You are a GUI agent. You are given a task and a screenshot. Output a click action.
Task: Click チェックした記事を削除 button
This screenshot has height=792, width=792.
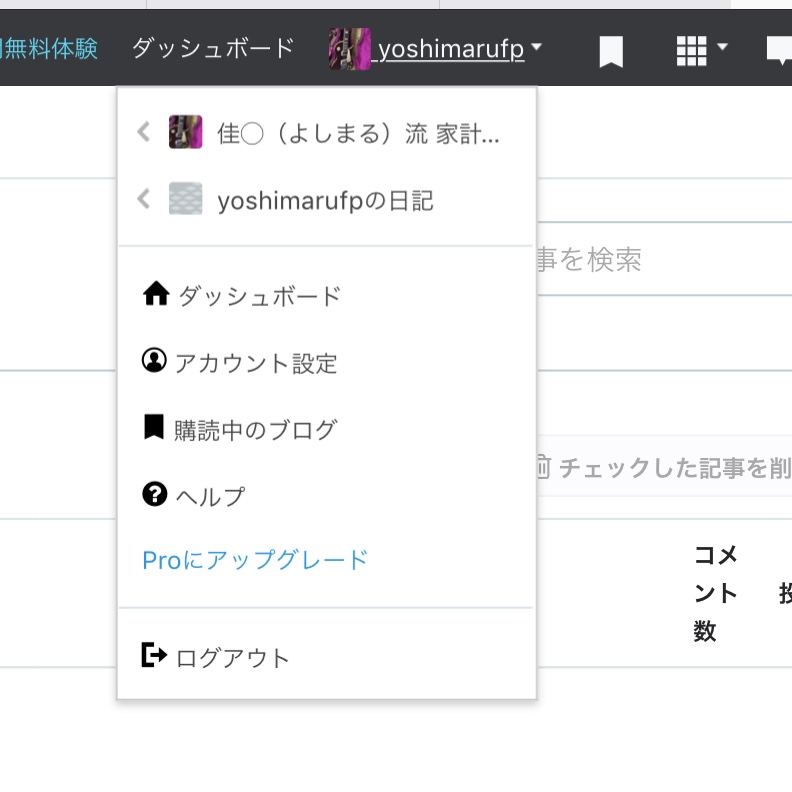(665, 467)
